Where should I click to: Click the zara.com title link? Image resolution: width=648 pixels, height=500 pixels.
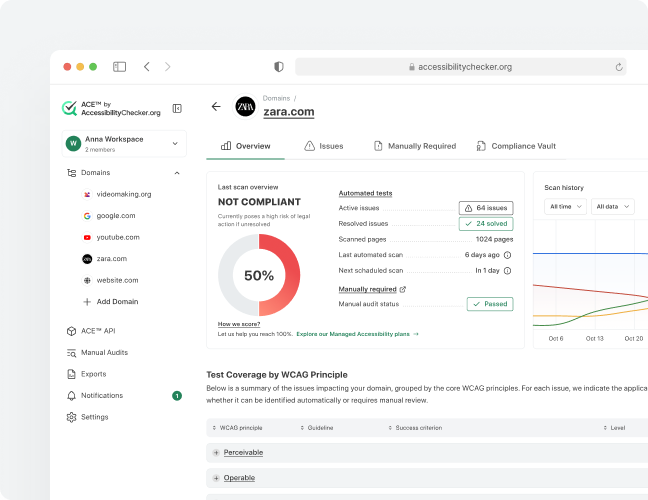pos(289,112)
